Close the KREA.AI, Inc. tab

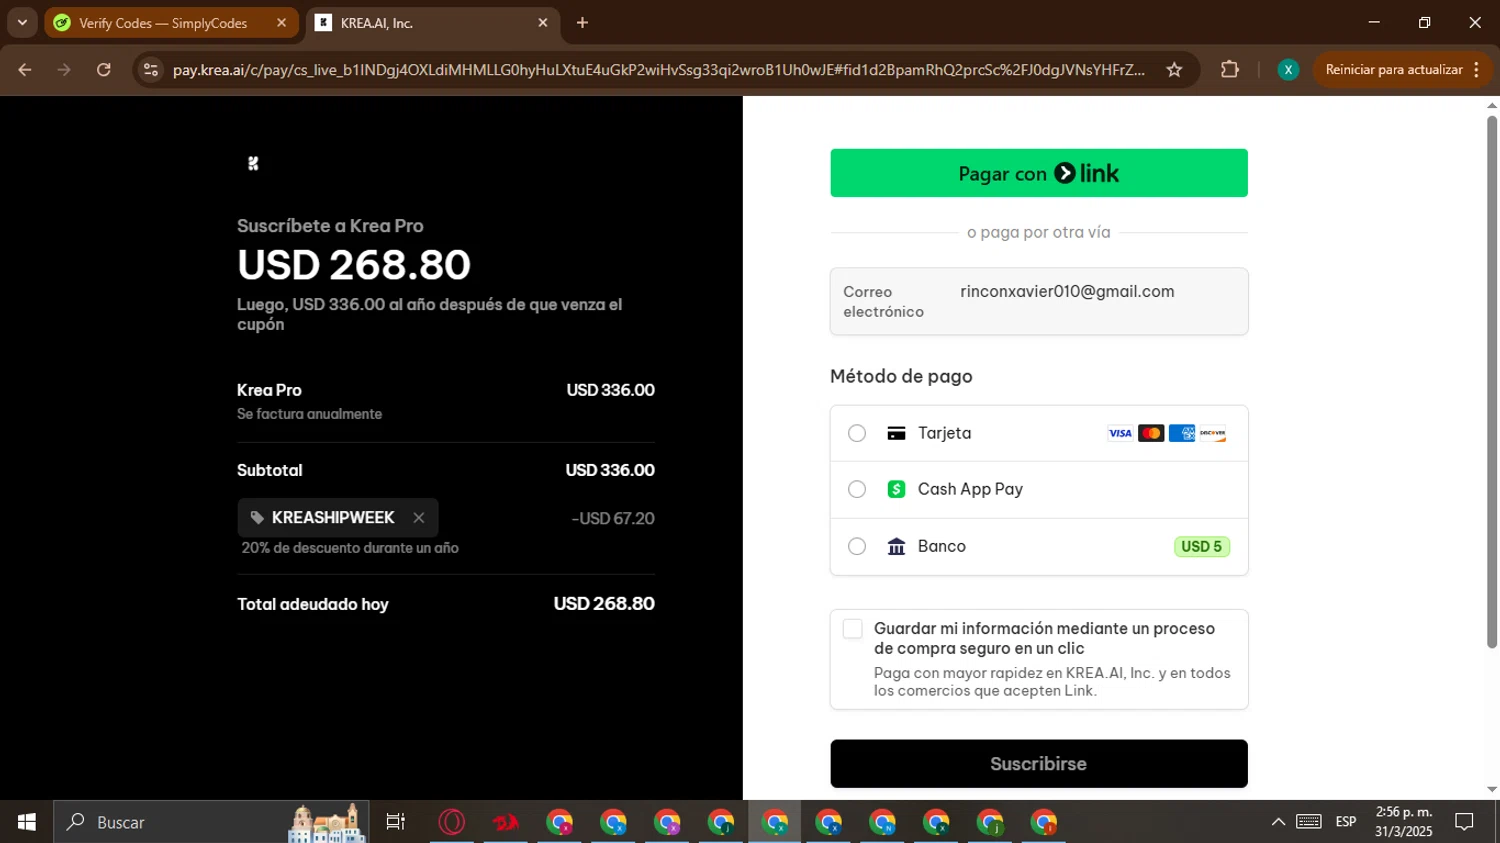click(x=543, y=22)
